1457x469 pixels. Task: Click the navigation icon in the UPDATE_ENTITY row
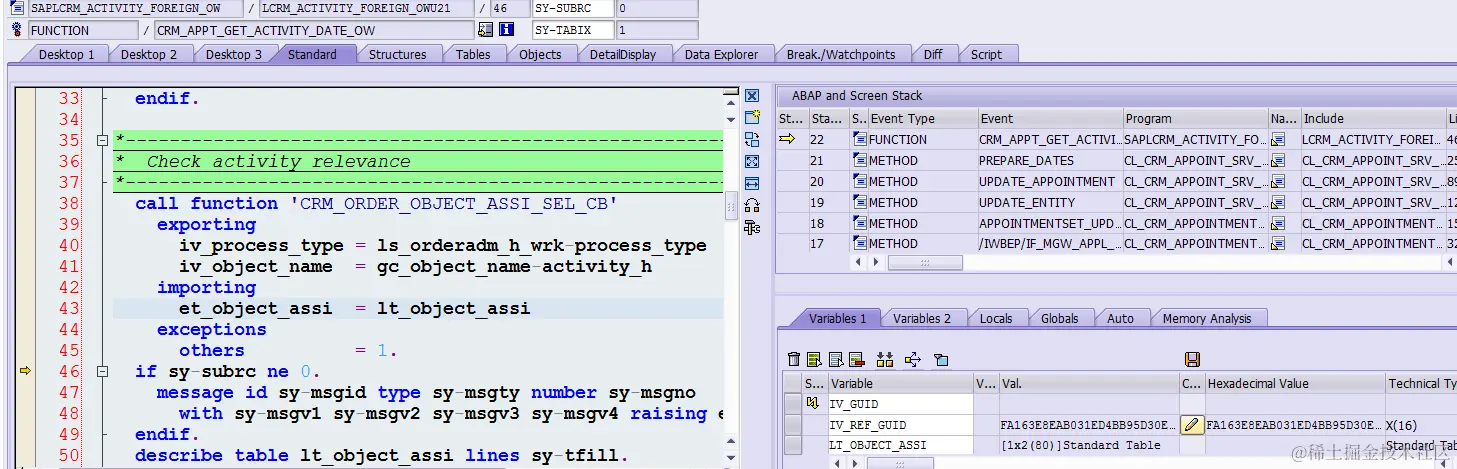click(1278, 202)
